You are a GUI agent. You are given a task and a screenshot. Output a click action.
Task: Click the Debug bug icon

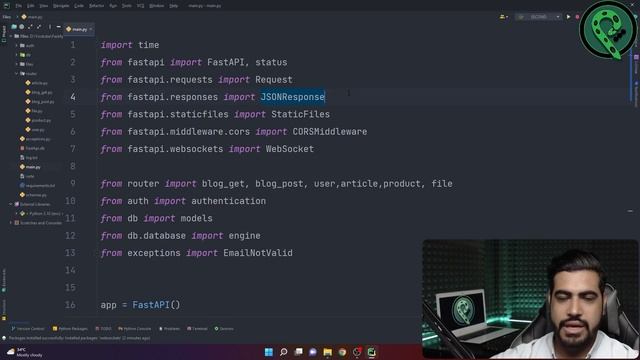tap(577, 17)
